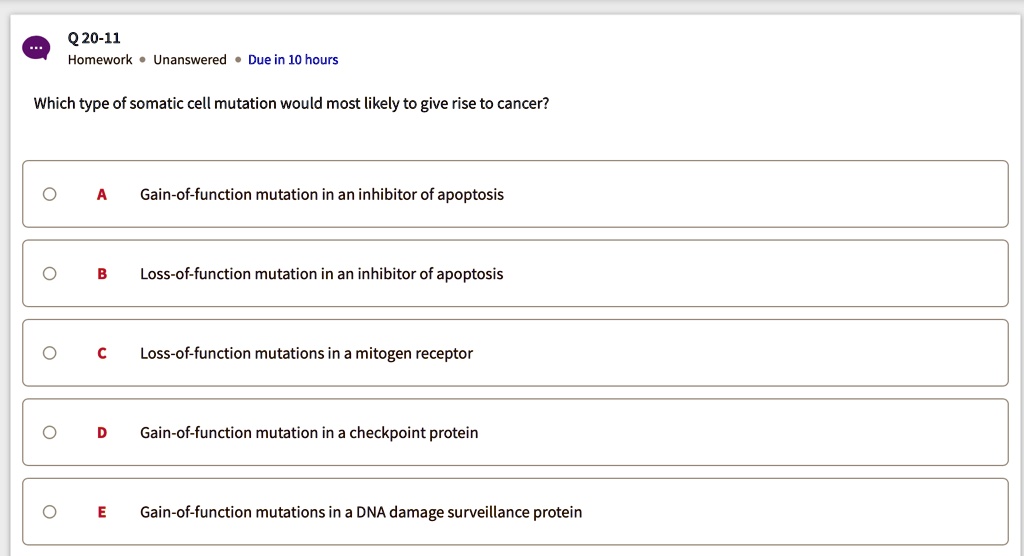Click the red letter C label

click(x=102, y=353)
